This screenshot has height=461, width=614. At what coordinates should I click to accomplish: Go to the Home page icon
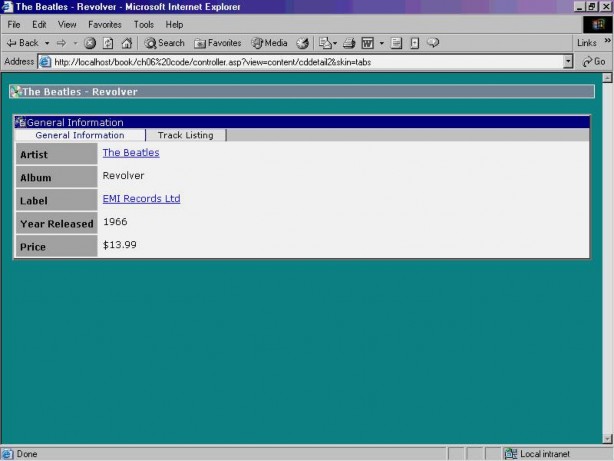[126, 43]
